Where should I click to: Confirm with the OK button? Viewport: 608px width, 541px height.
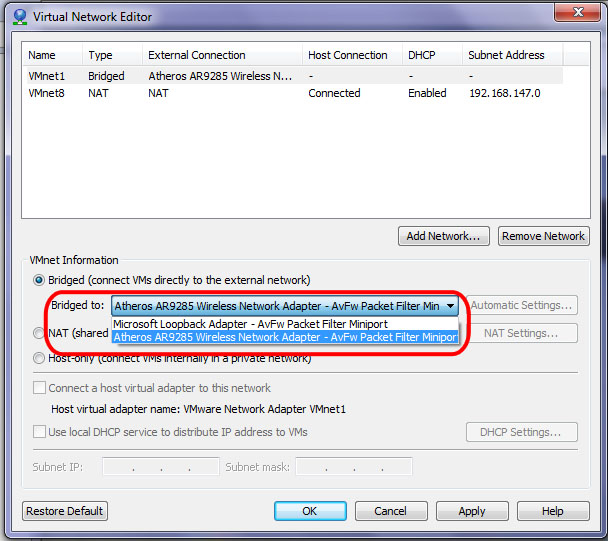[x=310, y=511]
